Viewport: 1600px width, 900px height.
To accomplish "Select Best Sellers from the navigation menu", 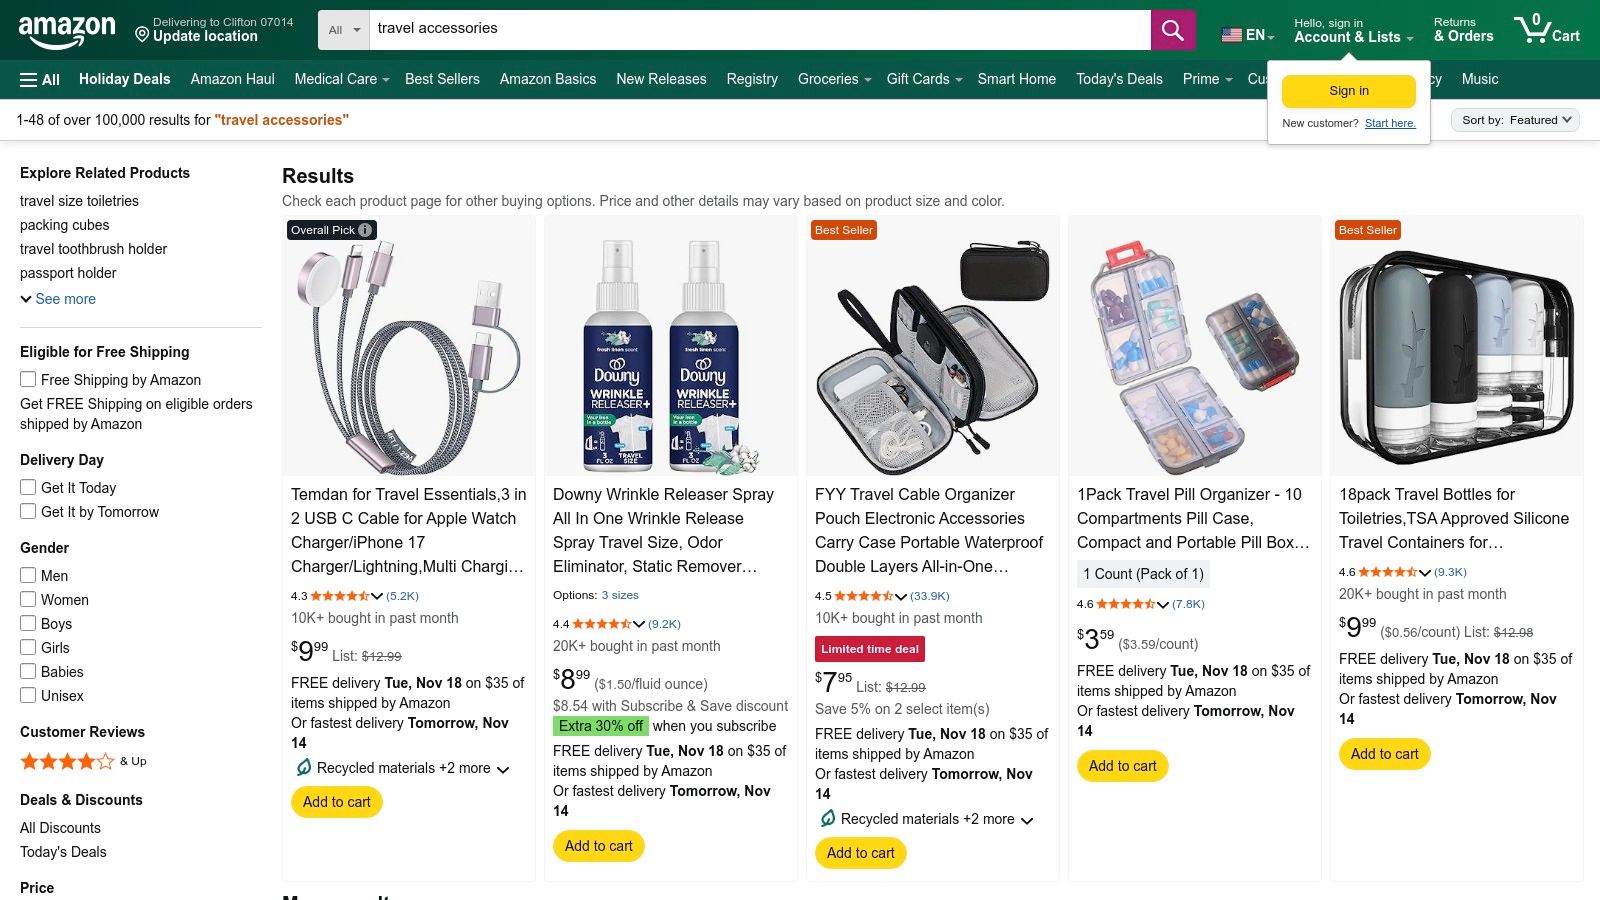I will tap(442, 79).
